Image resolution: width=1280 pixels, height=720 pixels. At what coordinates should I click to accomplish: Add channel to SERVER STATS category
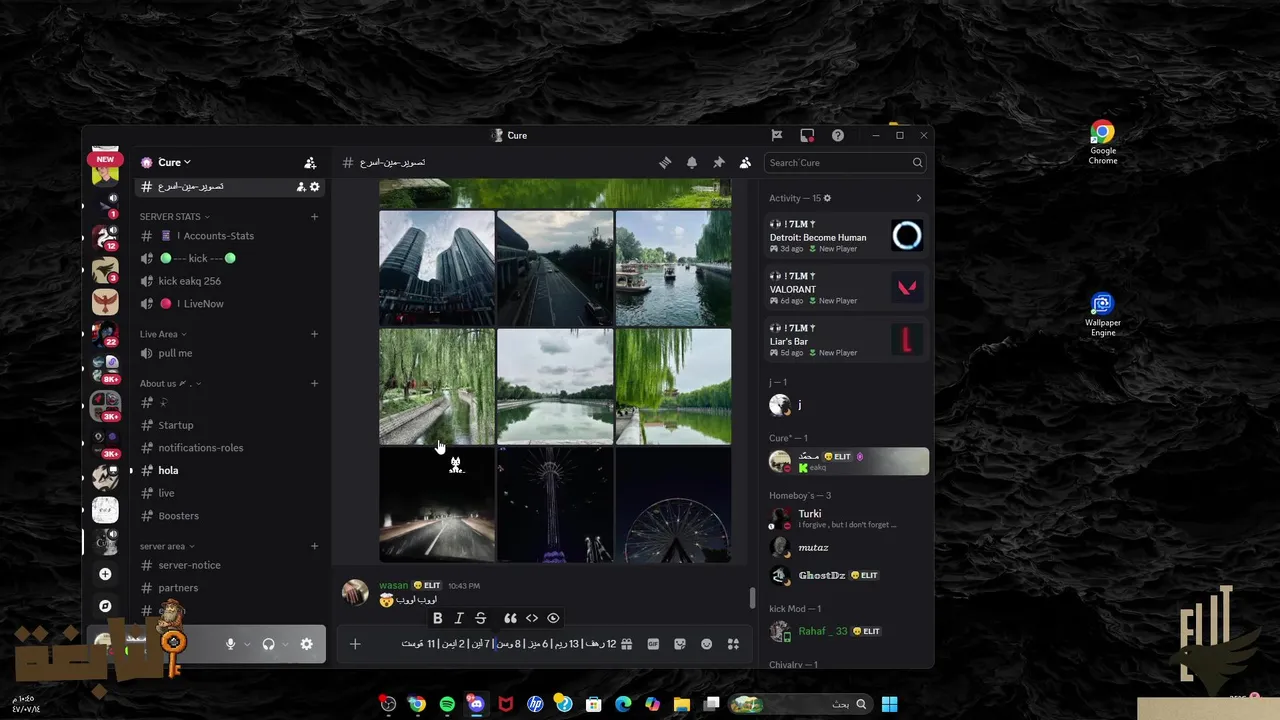[314, 216]
